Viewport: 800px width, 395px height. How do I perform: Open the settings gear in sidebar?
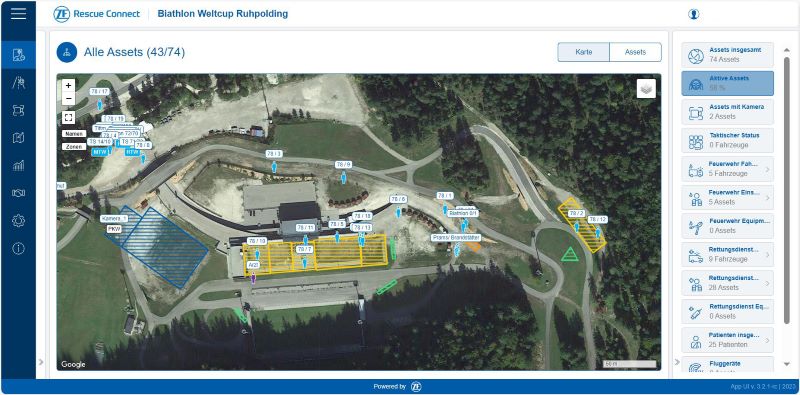18,220
